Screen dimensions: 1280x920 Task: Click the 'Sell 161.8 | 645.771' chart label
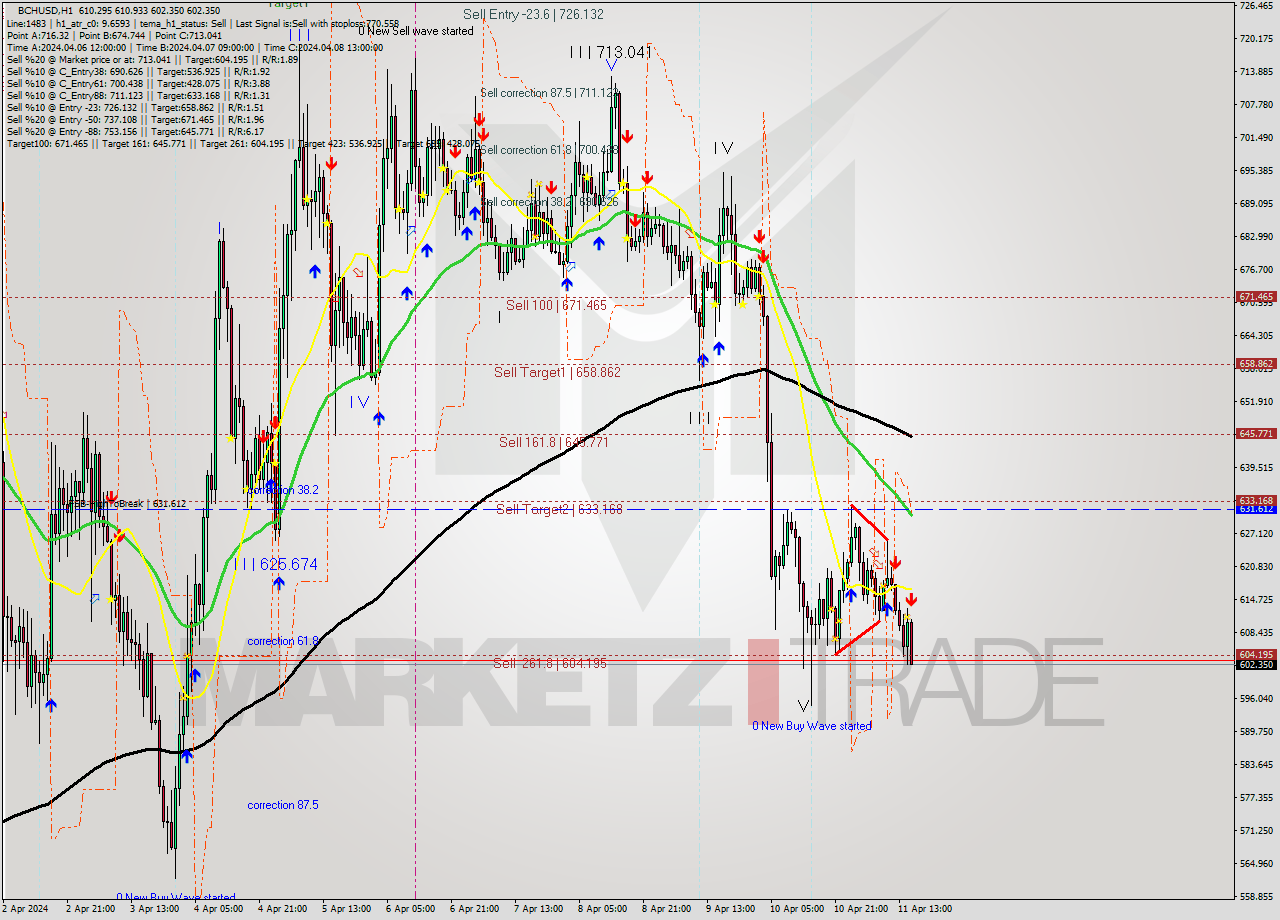[x=553, y=441]
